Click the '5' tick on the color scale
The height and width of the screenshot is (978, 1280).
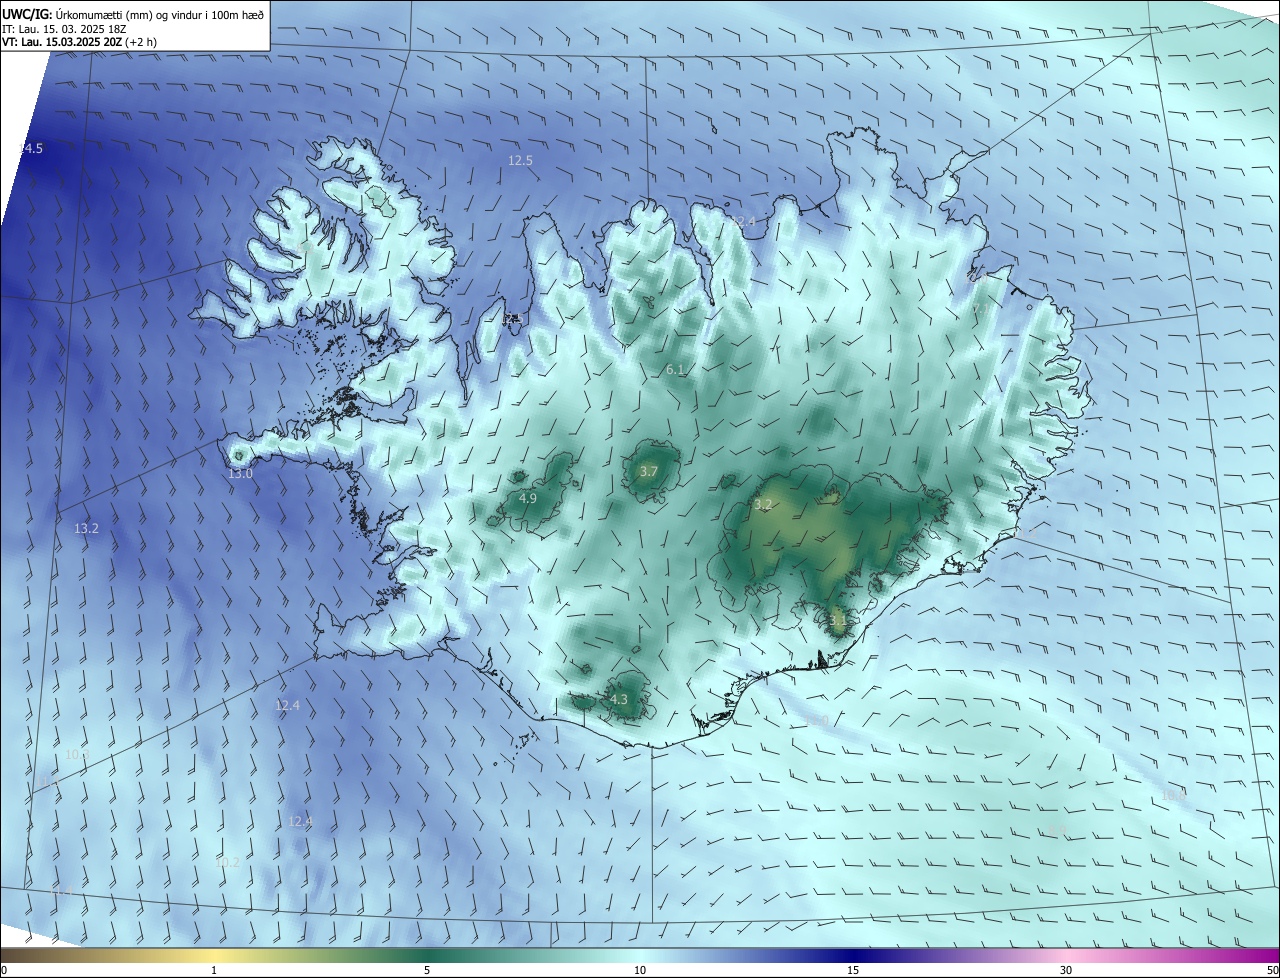[427, 970]
